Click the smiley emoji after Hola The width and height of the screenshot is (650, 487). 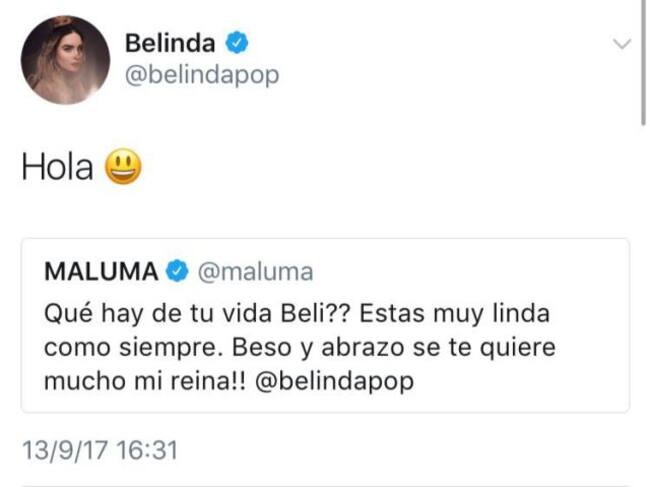(123, 166)
